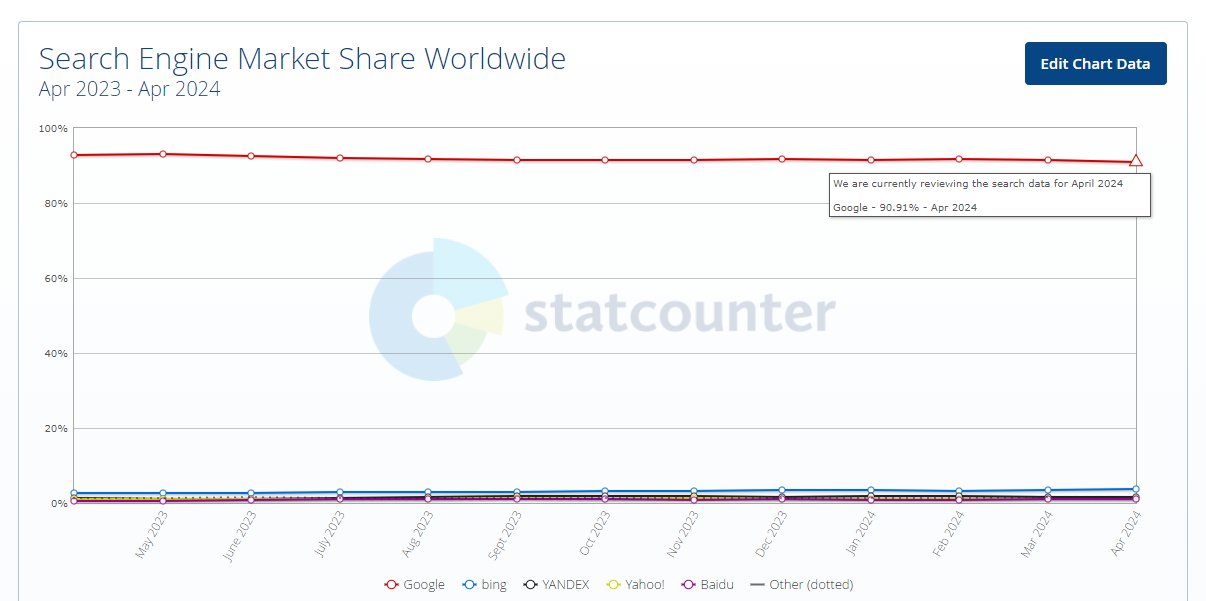1206x601 pixels.
Task: Click the Search Engine Market Share Worldwide title
Action: coord(302,59)
